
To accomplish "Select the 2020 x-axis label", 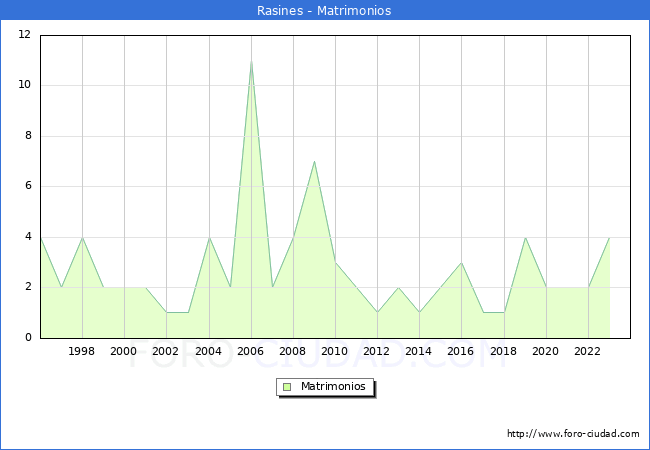I will pyautogui.click(x=546, y=352).
